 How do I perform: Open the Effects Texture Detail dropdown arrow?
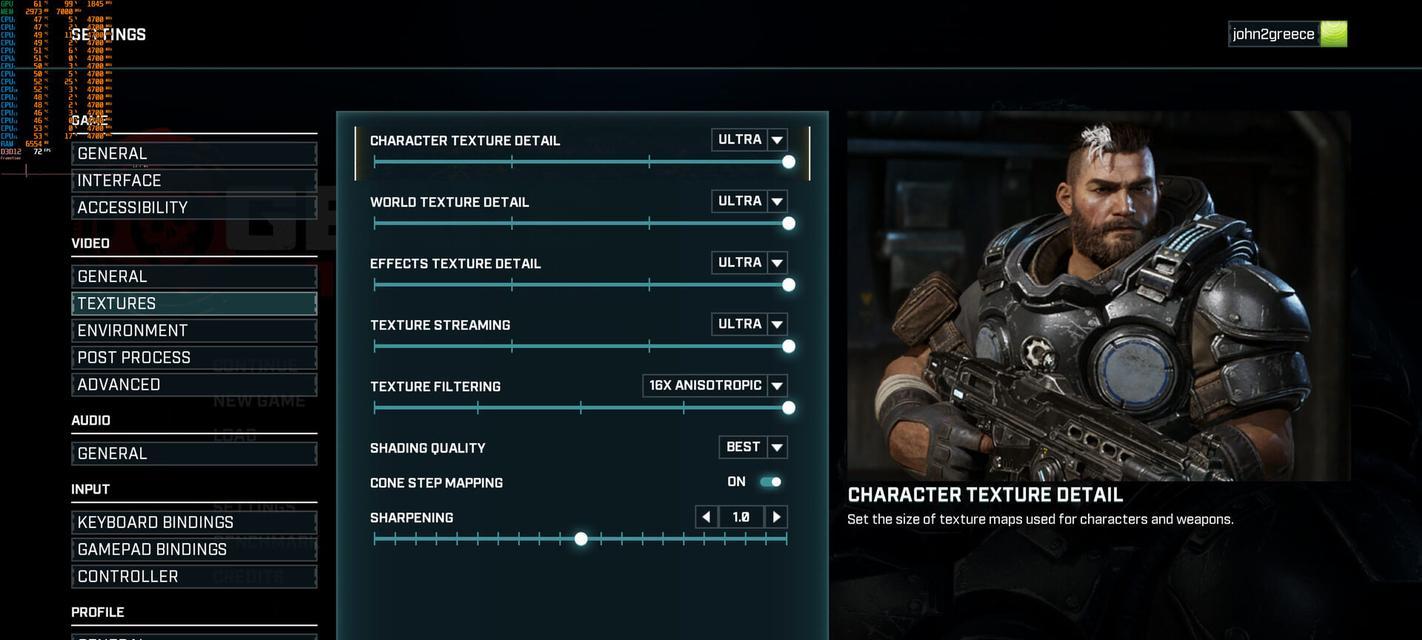(x=777, y=263)
